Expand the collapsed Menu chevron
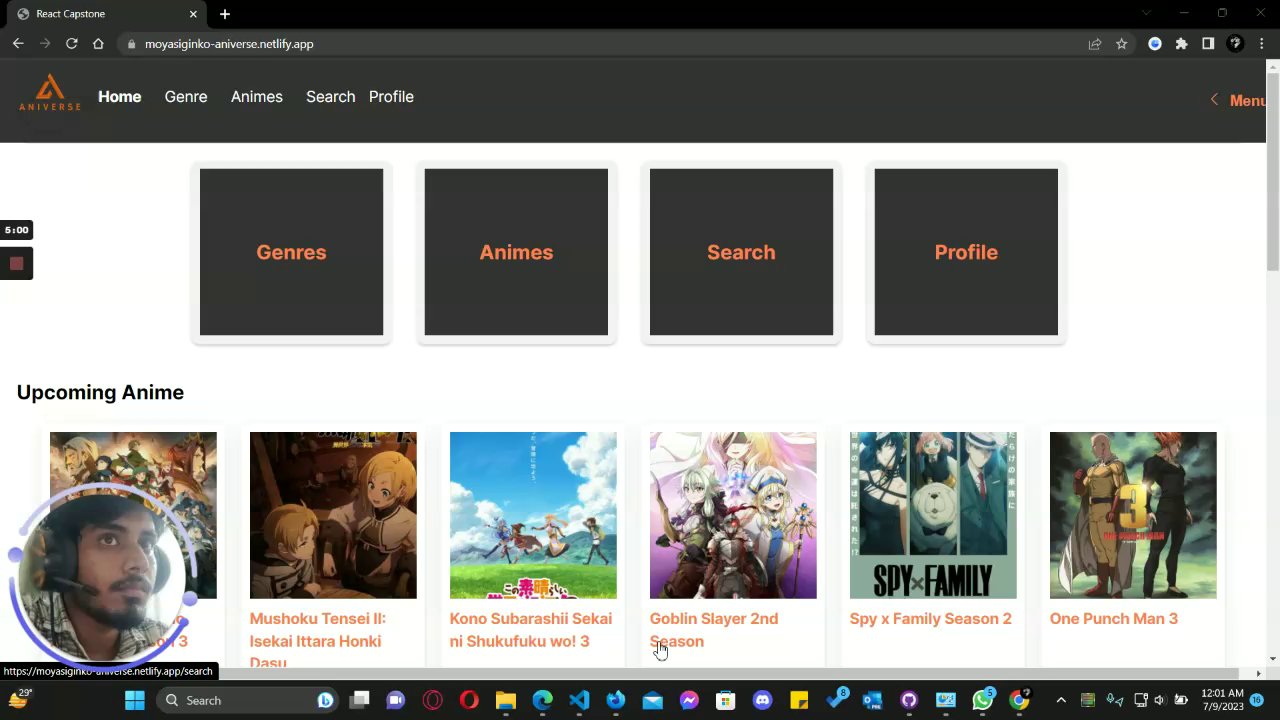The height and width of the screenshot is (720, 1280). [1214, 100]
